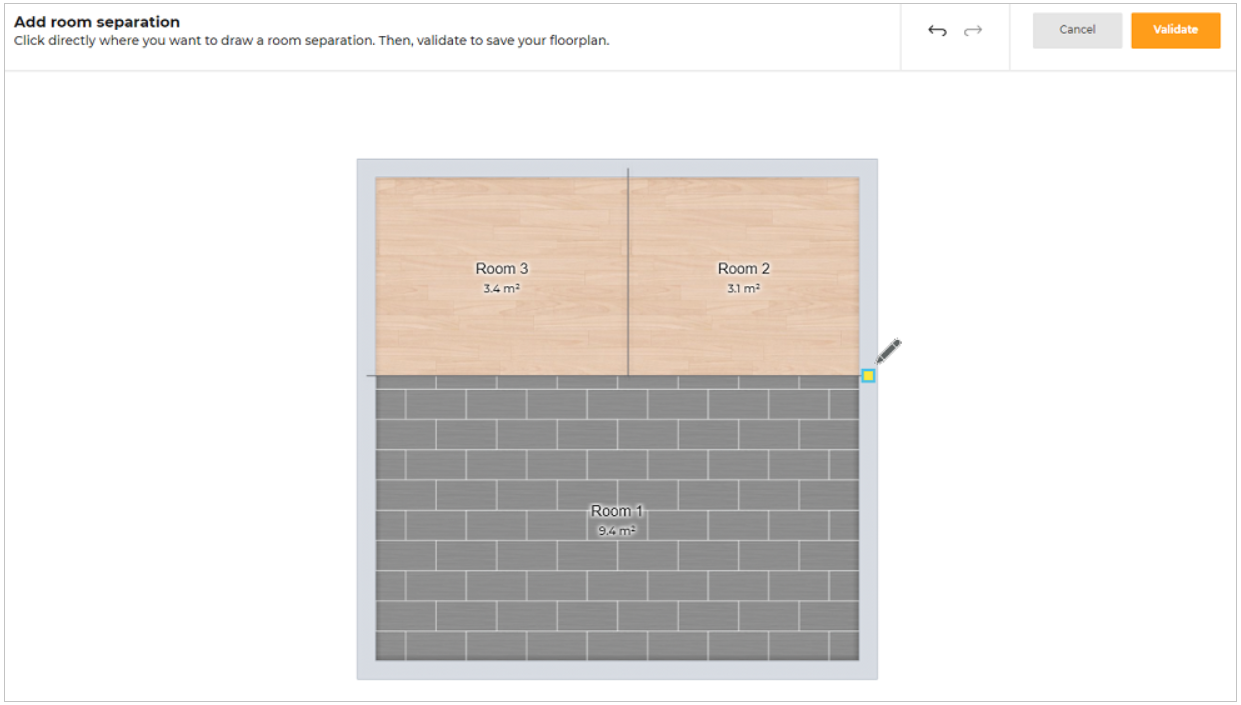The width and height of the screenshot is (1241, 705).
Task: Click the instruction text under the heading
Action: (311, 41)
